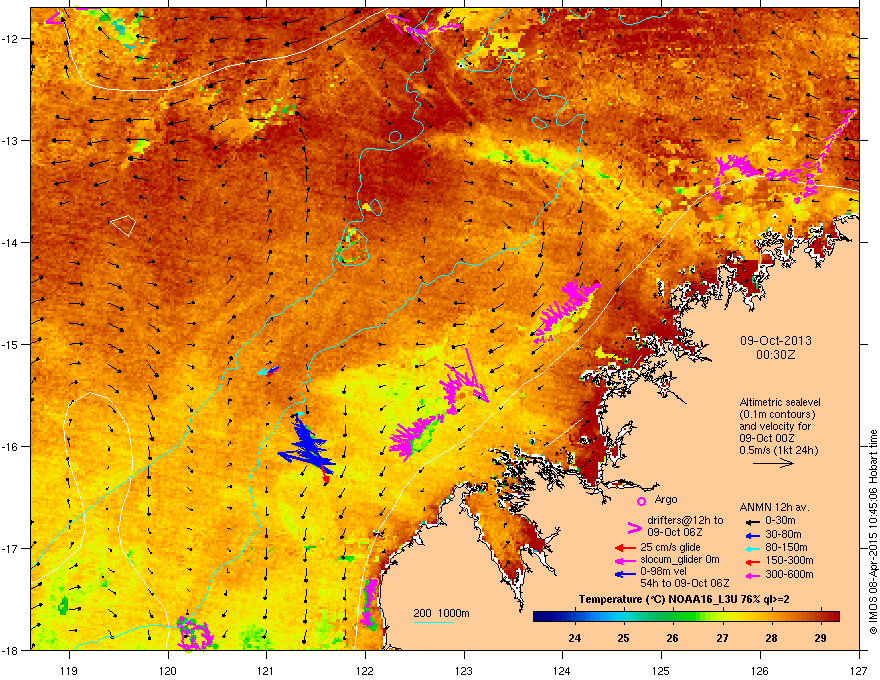Click the dark blue end of temperature colorbar
Screen dimensions: 880x680
[x=542, y=617]
